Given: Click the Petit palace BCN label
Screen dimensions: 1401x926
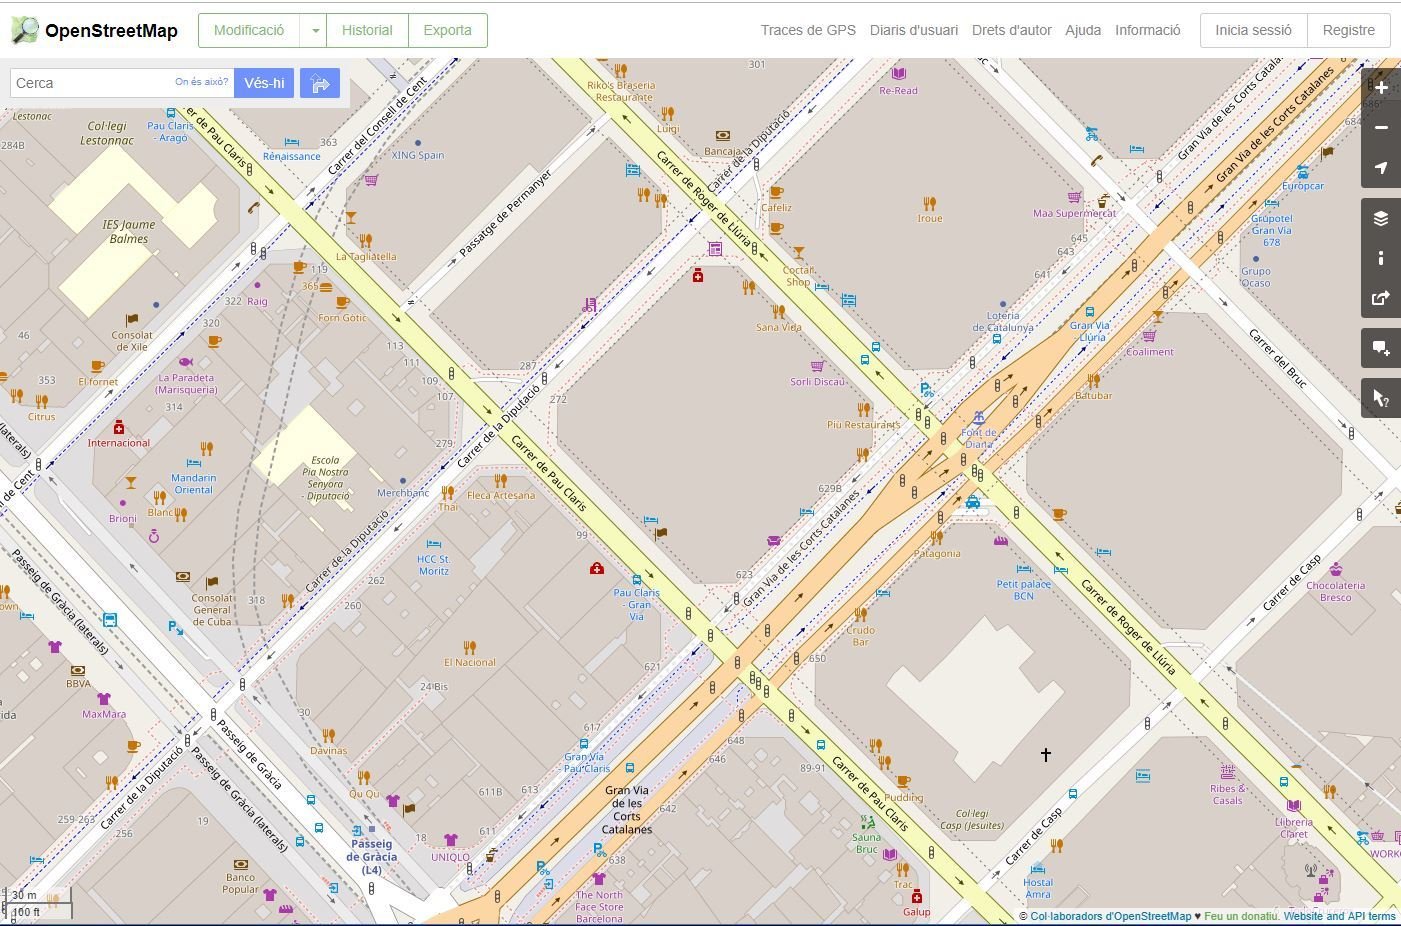Looking at the screenshot, I should tap(1024, 590).
